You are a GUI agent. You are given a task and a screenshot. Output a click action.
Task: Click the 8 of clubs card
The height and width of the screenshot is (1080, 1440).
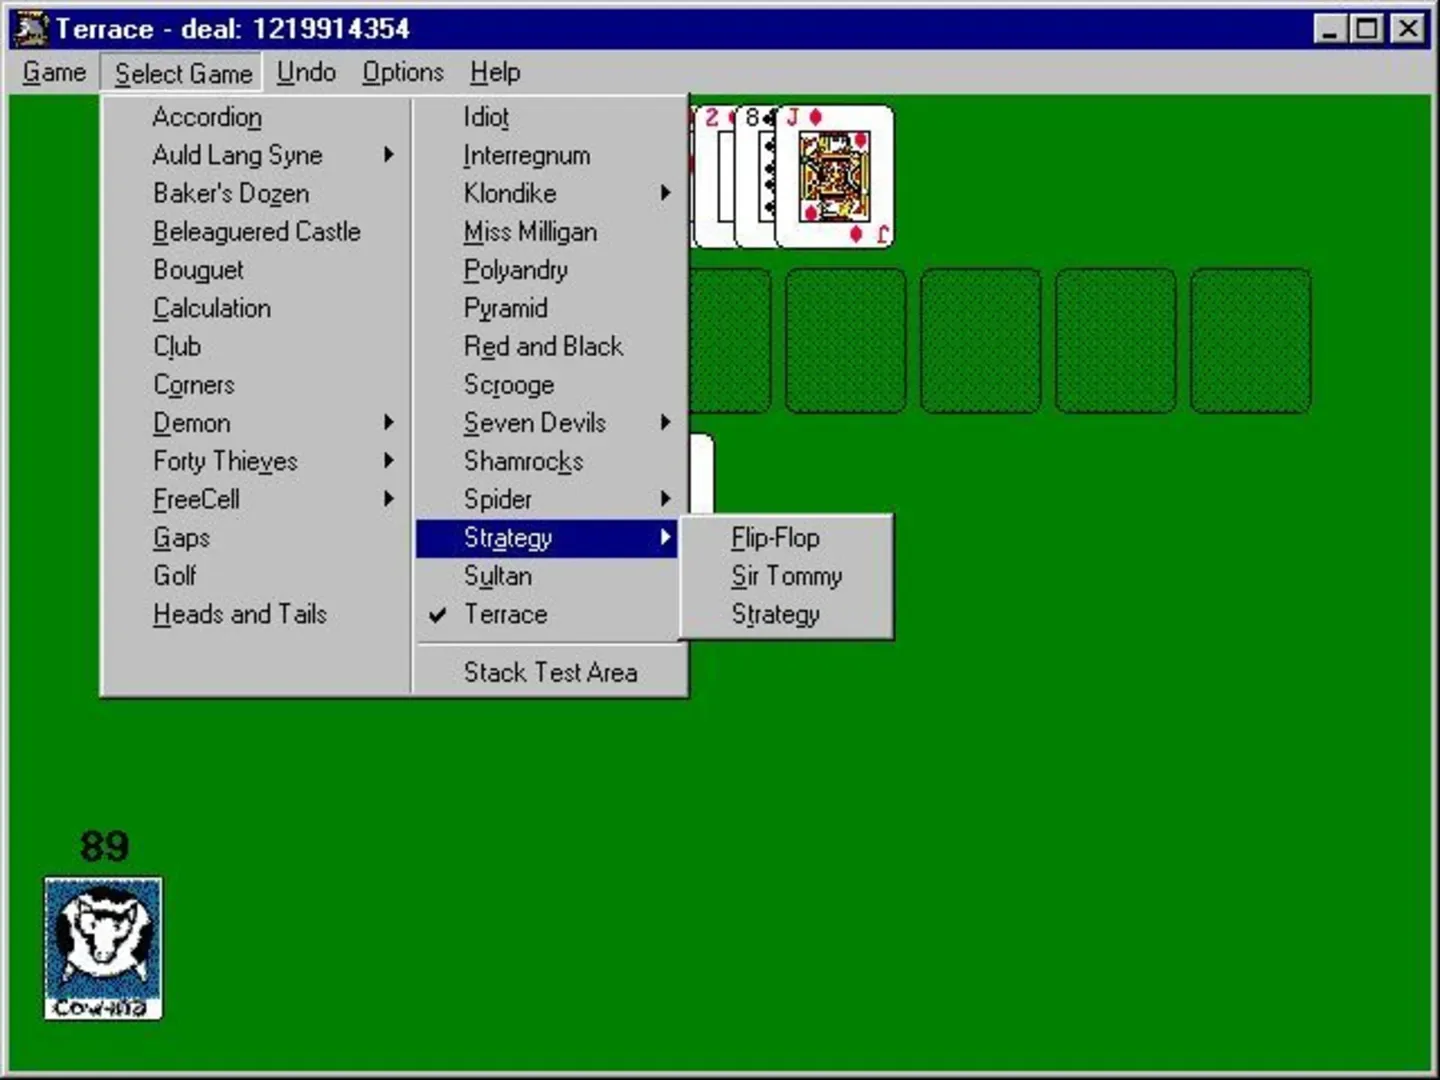coord(755,177)
